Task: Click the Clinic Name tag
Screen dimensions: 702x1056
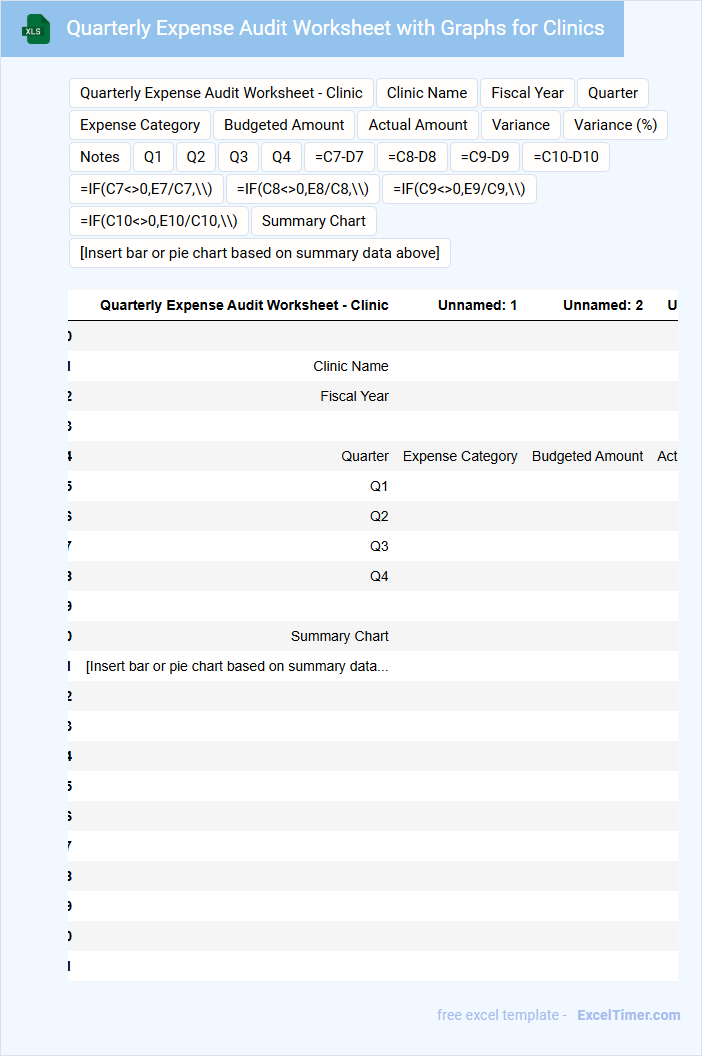Action: [x=426, y=93]
